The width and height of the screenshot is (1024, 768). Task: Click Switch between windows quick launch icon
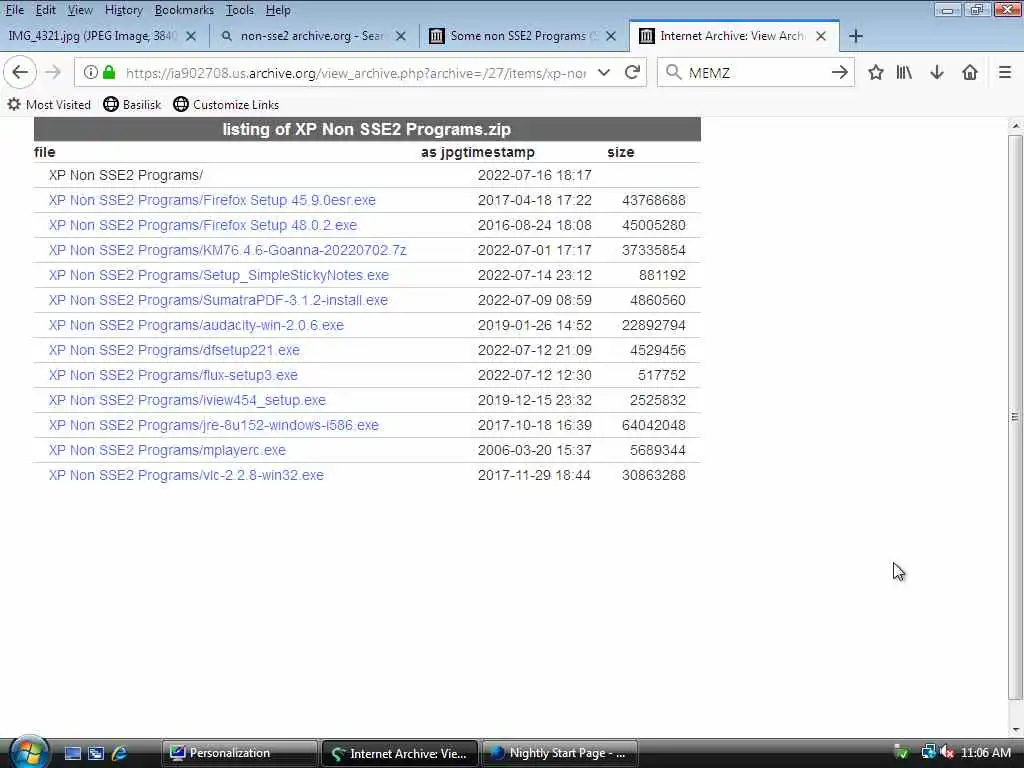pyautogui.click(x=96, y=754)
